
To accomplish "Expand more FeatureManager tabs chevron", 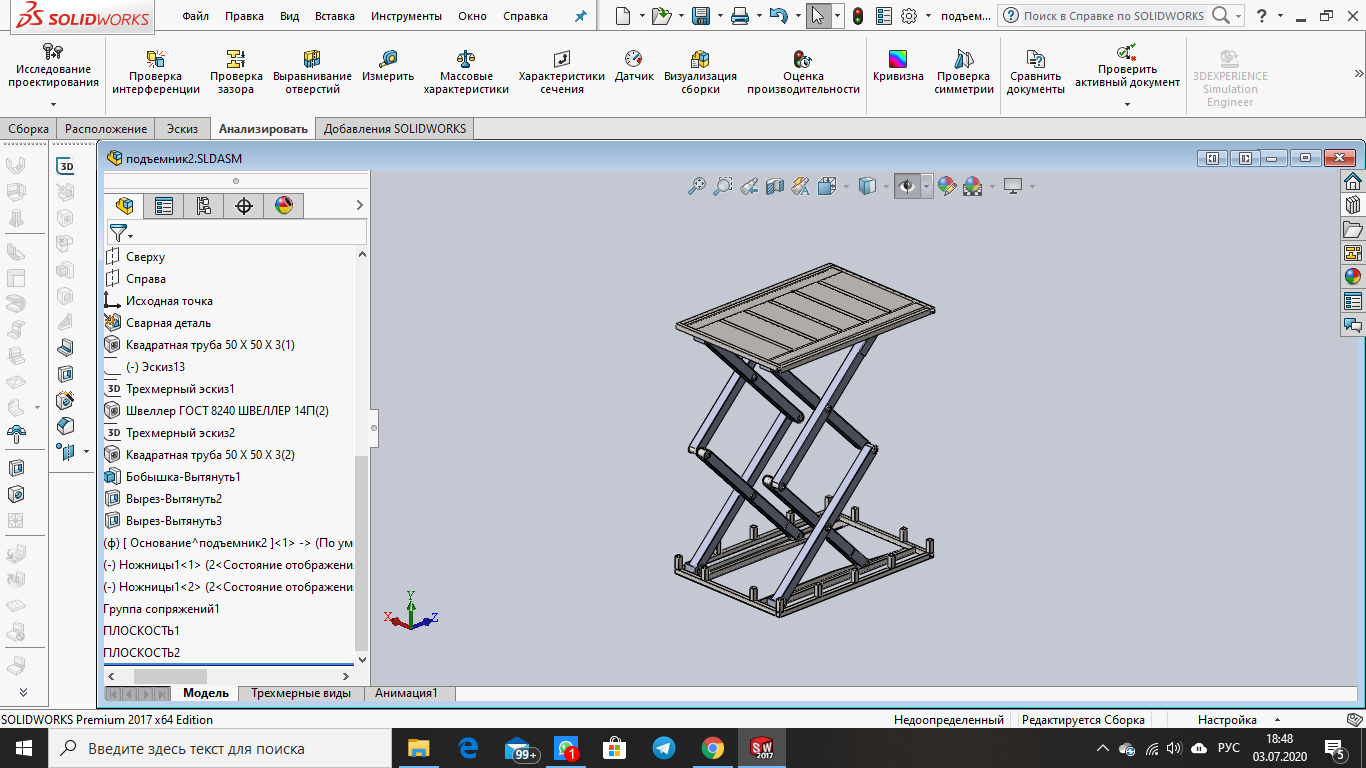I will click(x=359, y=205).
